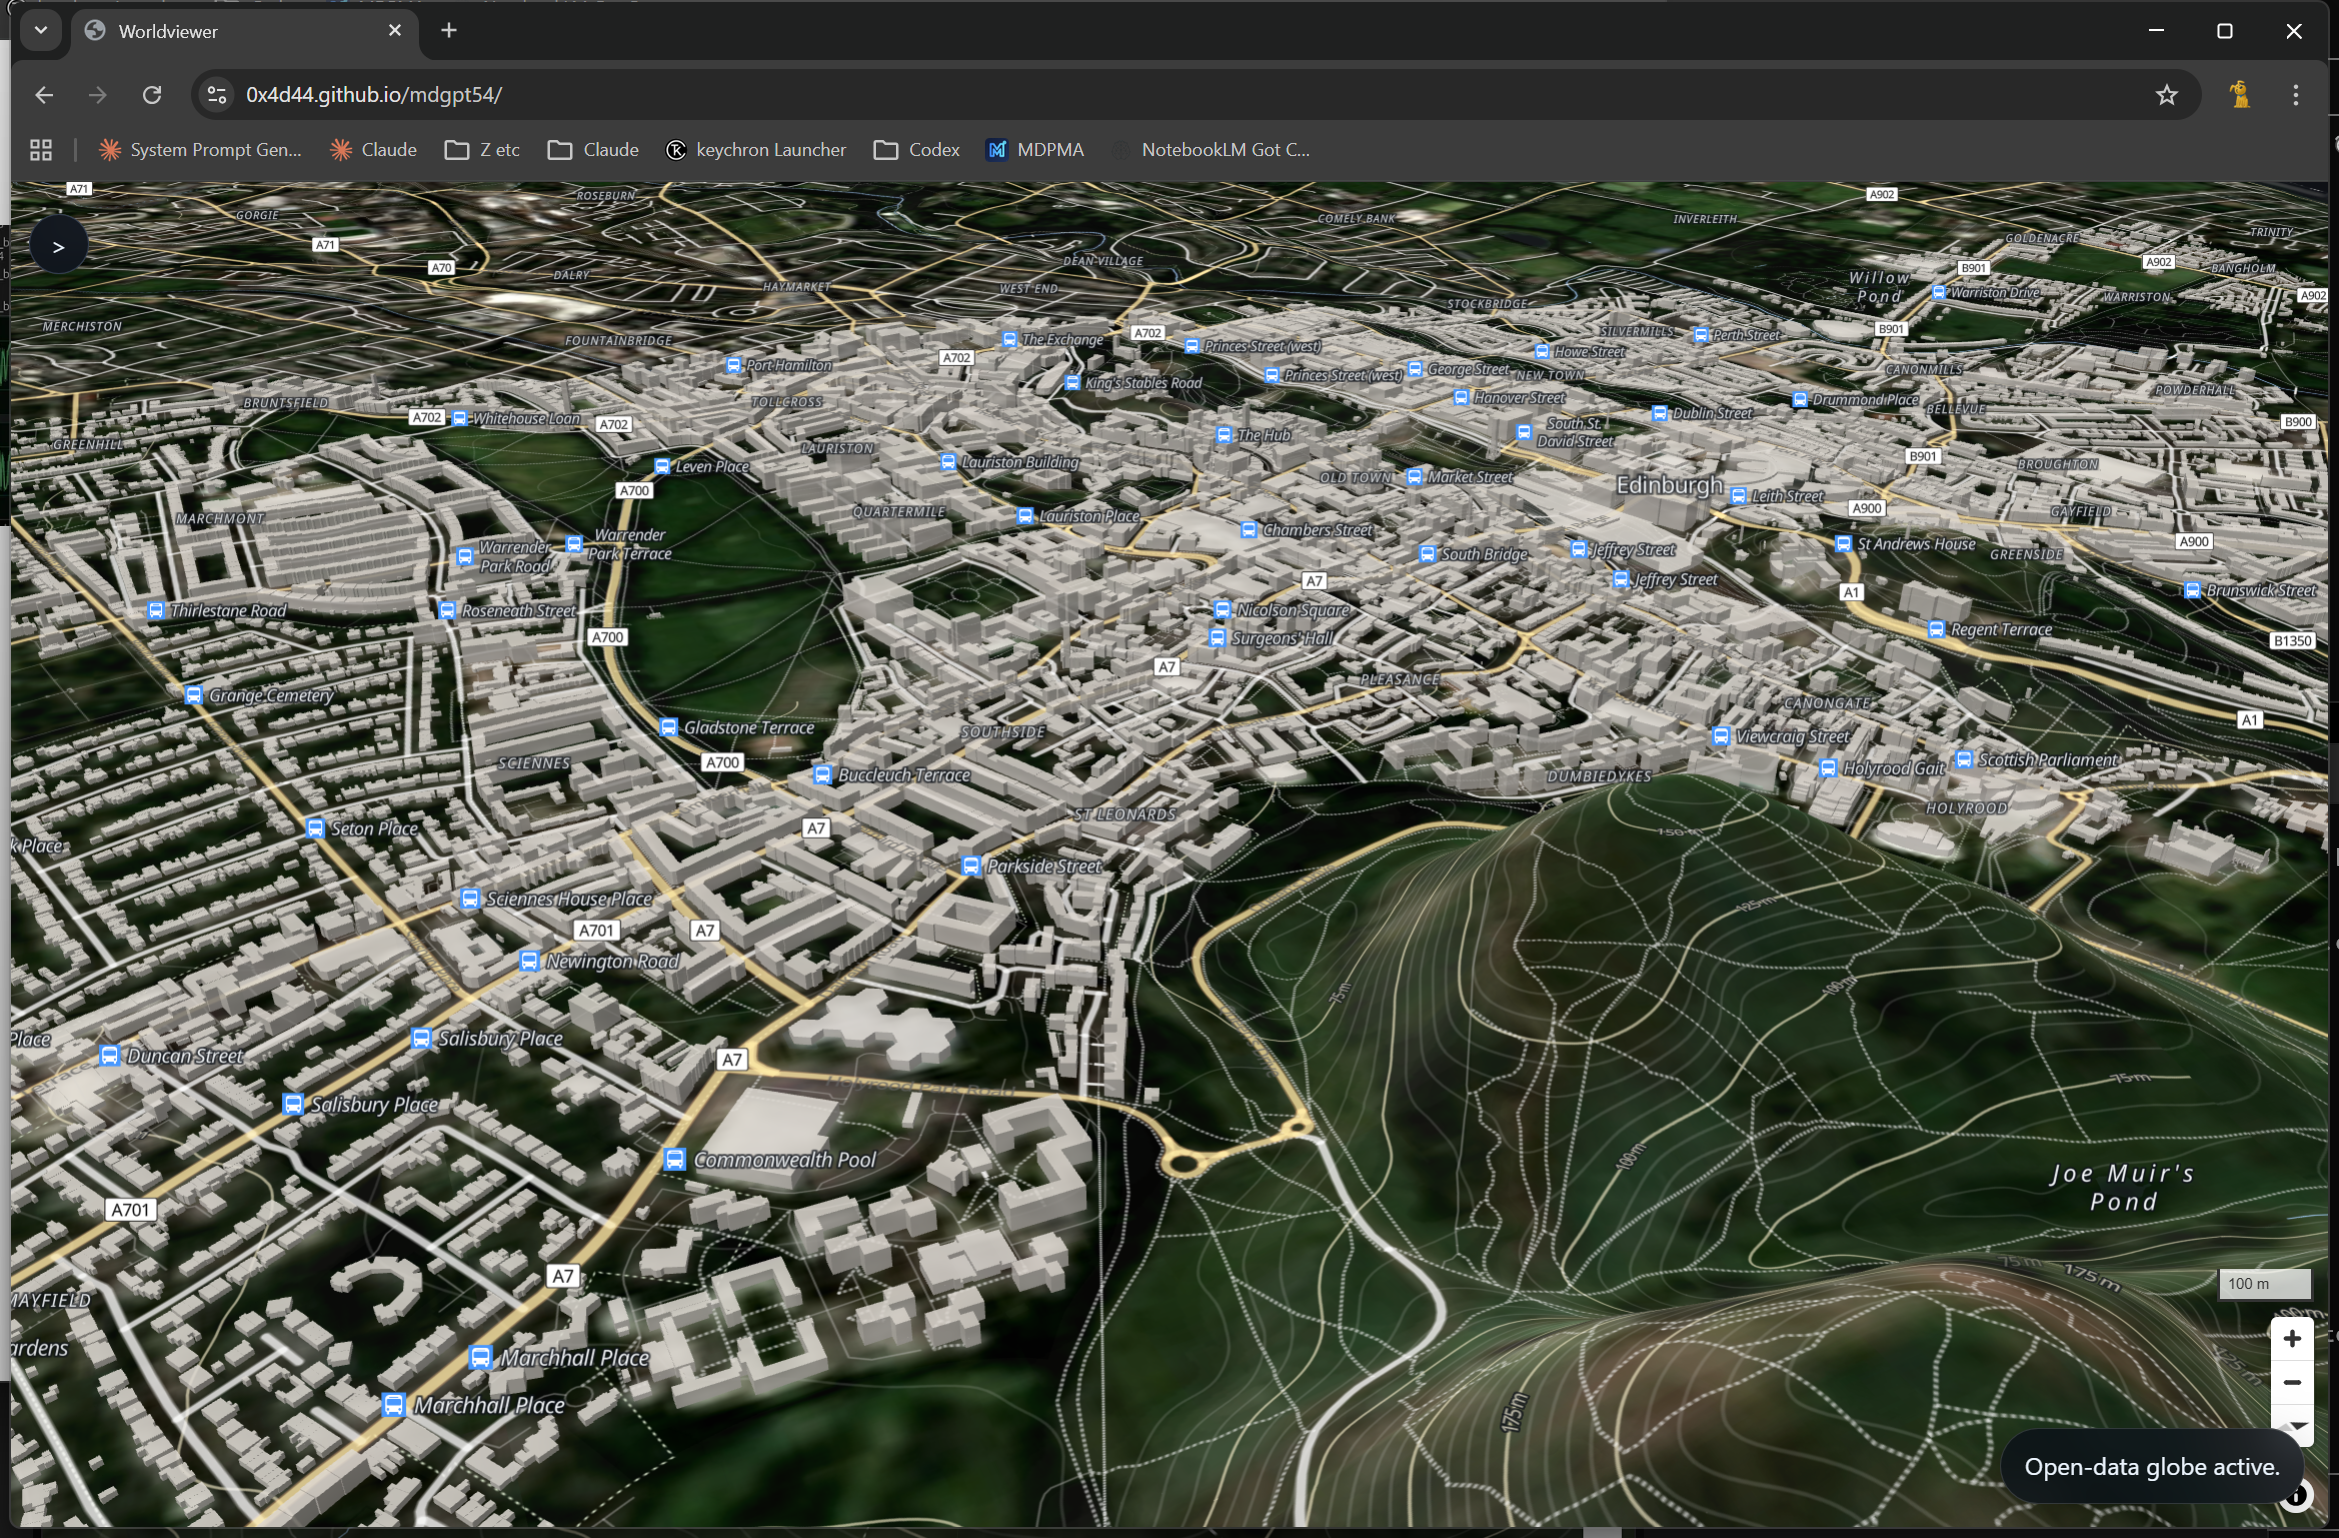Click the site information icon in the address bar
The width and height of the screenshot is (2339, 1538).
tap(216, 95)
